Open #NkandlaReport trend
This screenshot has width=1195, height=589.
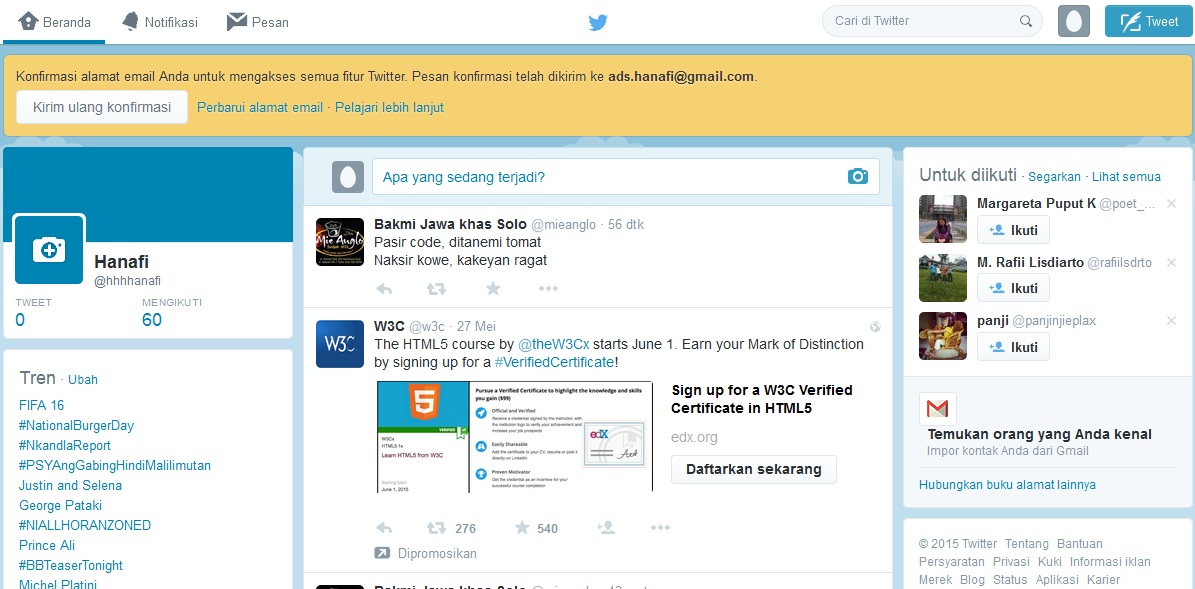tap(65, 445)
